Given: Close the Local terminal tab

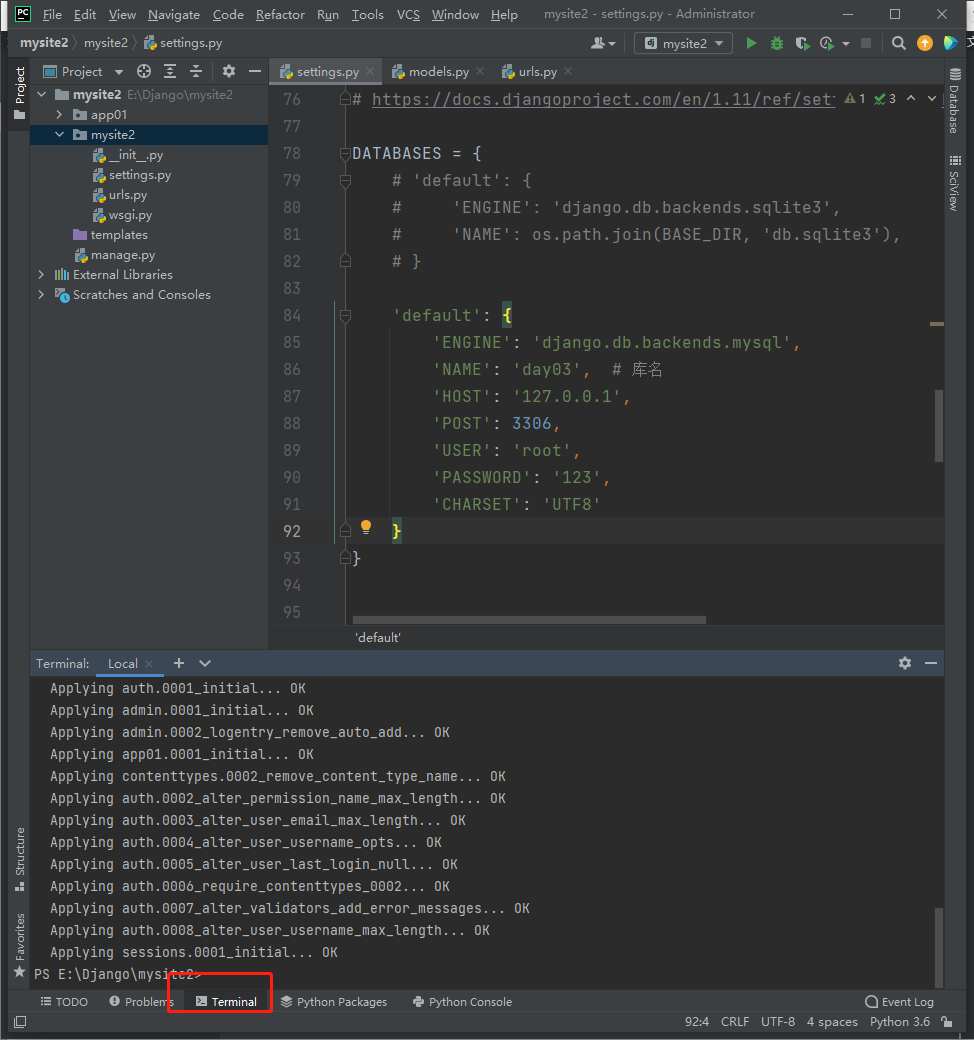Looking at the screenshot, I should click(x=149, y=663).
